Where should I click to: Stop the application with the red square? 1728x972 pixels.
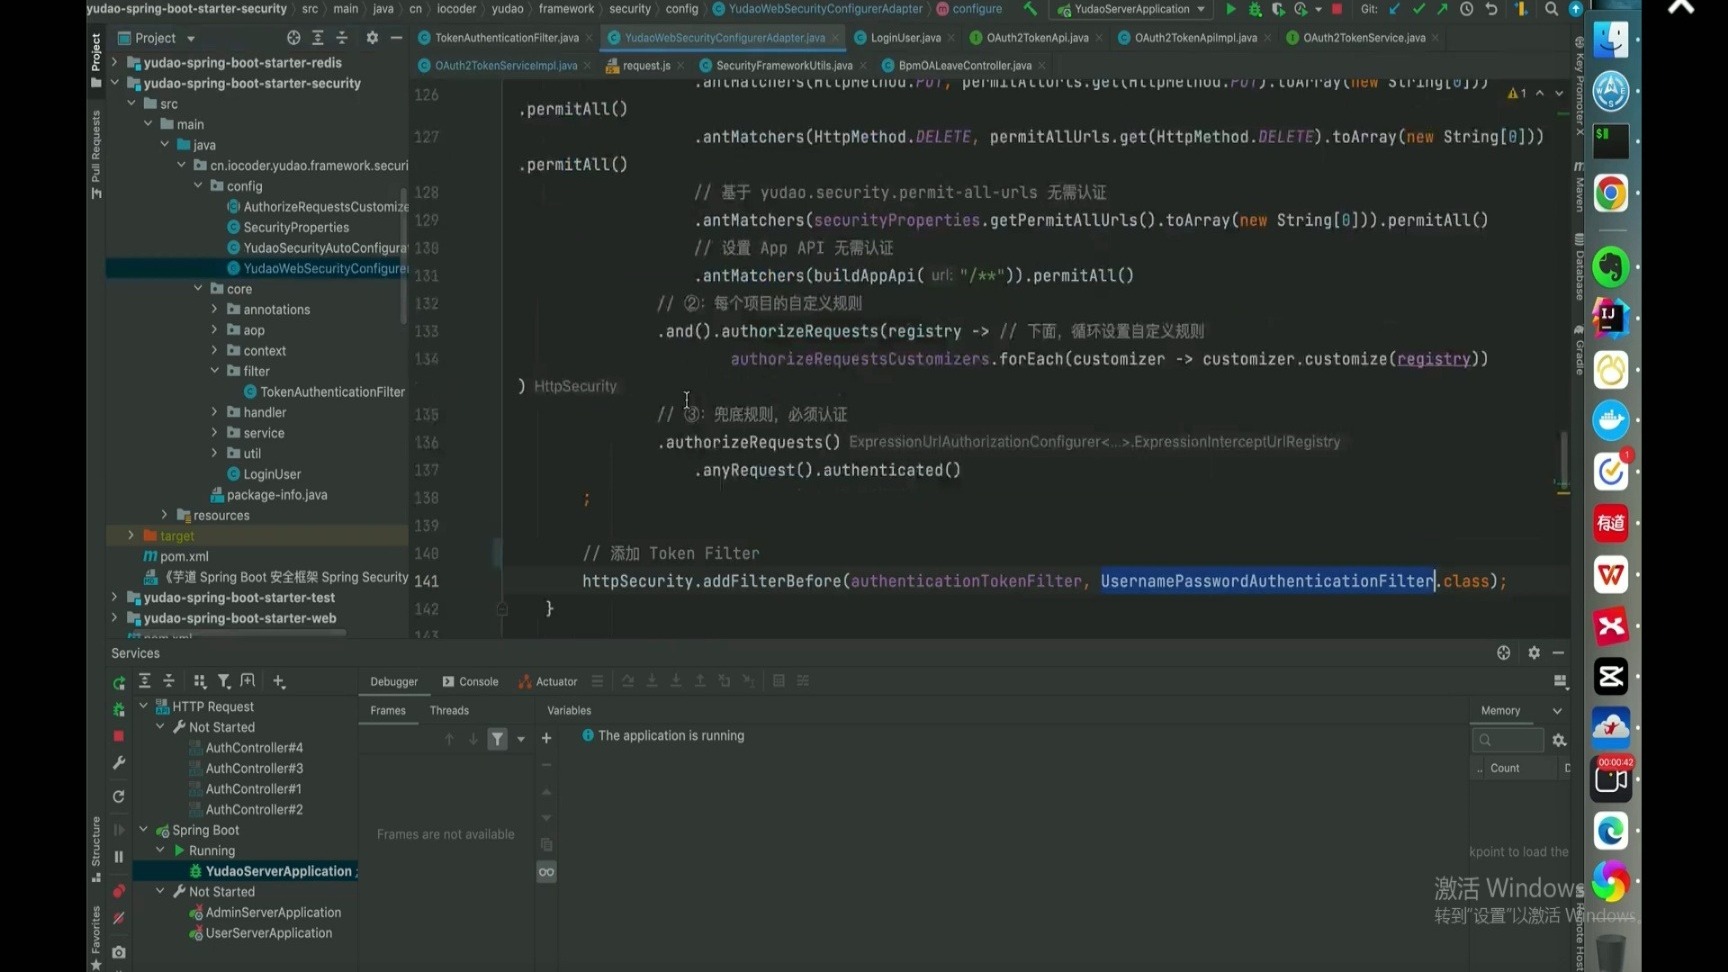[1336, 9]
